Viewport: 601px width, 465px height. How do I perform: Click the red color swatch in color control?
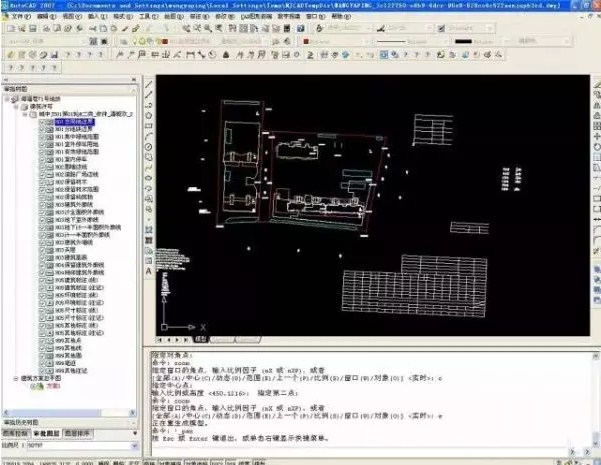pyautogui.click(x=306, y=41)
